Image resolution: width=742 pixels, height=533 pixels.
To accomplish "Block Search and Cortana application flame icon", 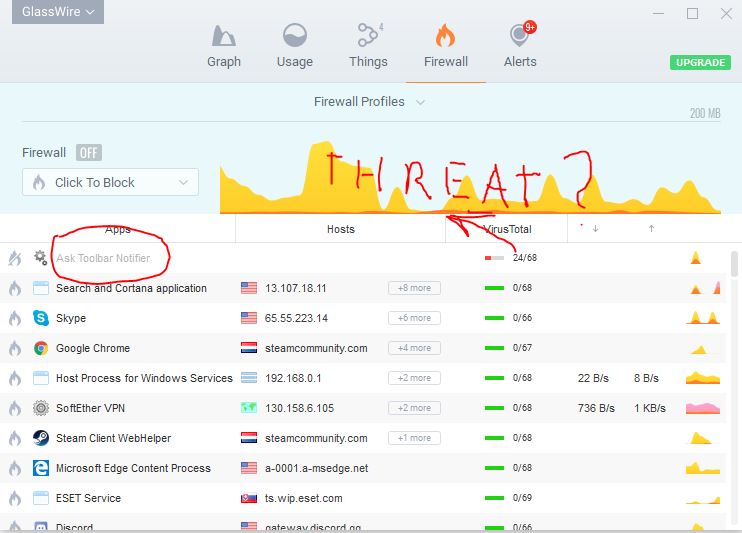I will tap(15, 288).
